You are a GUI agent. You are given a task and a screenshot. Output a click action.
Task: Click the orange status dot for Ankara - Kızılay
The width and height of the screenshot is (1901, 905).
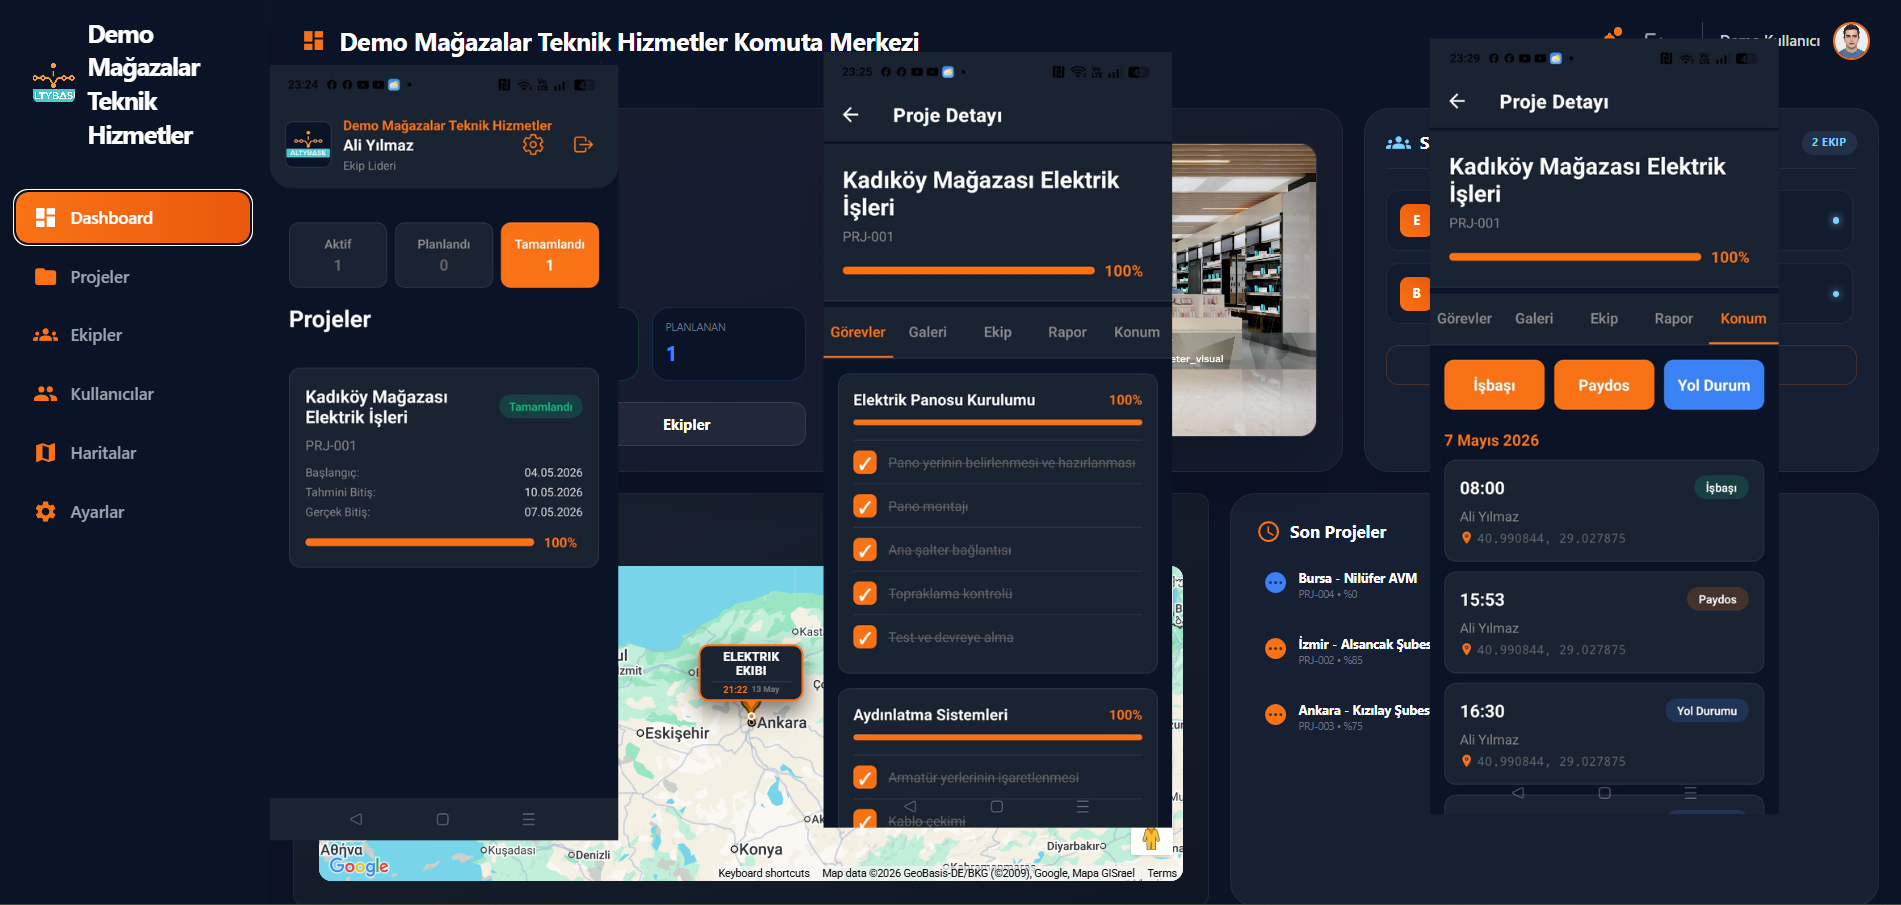point(1275,714)
